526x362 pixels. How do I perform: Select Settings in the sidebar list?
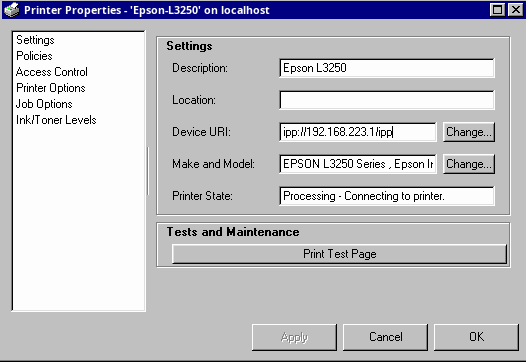click(x=35, y=40)
